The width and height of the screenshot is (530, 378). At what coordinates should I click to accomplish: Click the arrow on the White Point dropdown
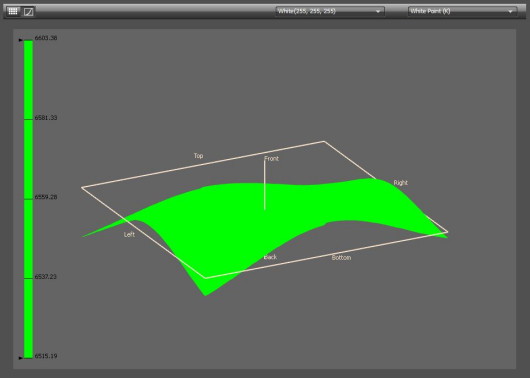510,12
